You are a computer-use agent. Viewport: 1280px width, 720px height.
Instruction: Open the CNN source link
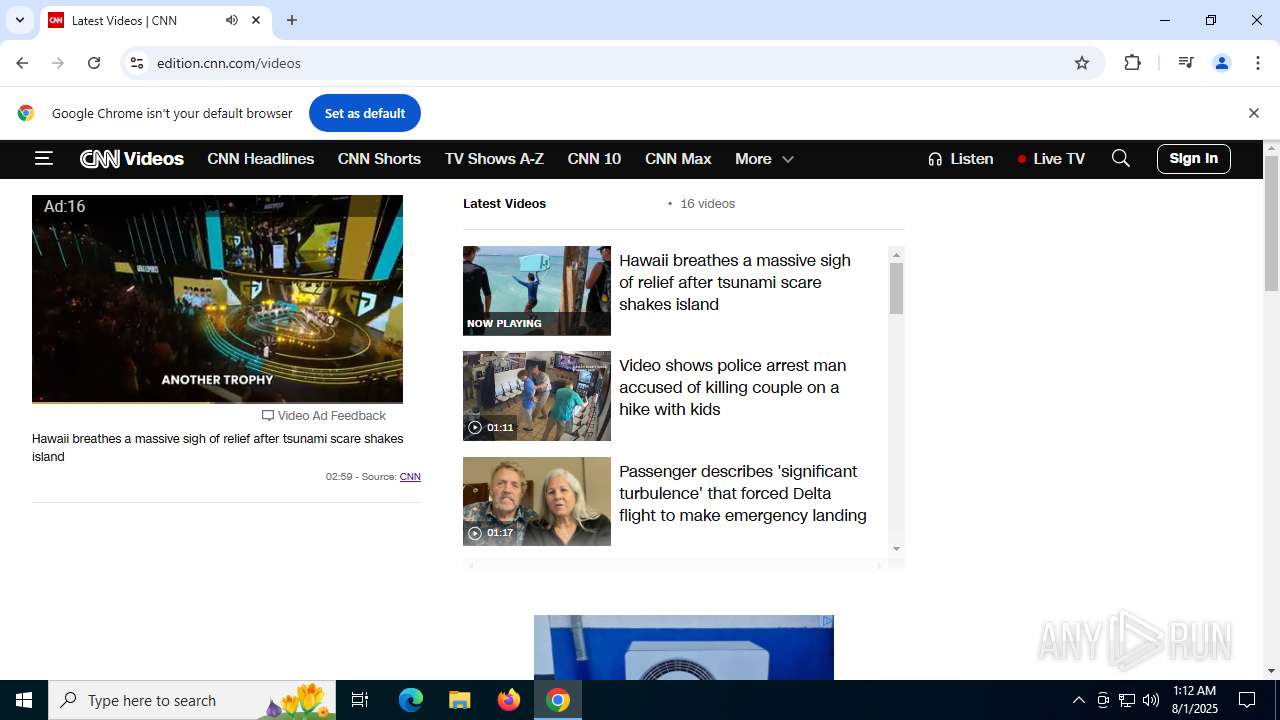(410, 477)
